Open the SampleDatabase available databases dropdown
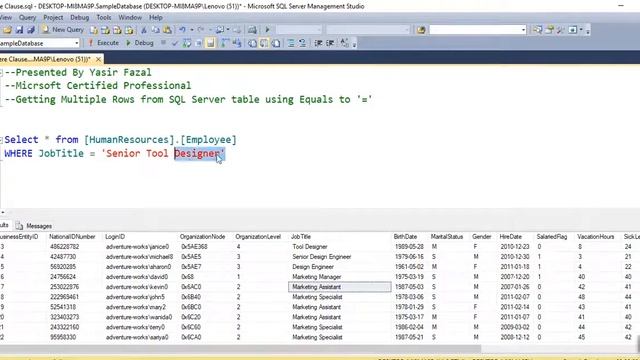Viewport: 640px width, 360px height. (76, 43)
